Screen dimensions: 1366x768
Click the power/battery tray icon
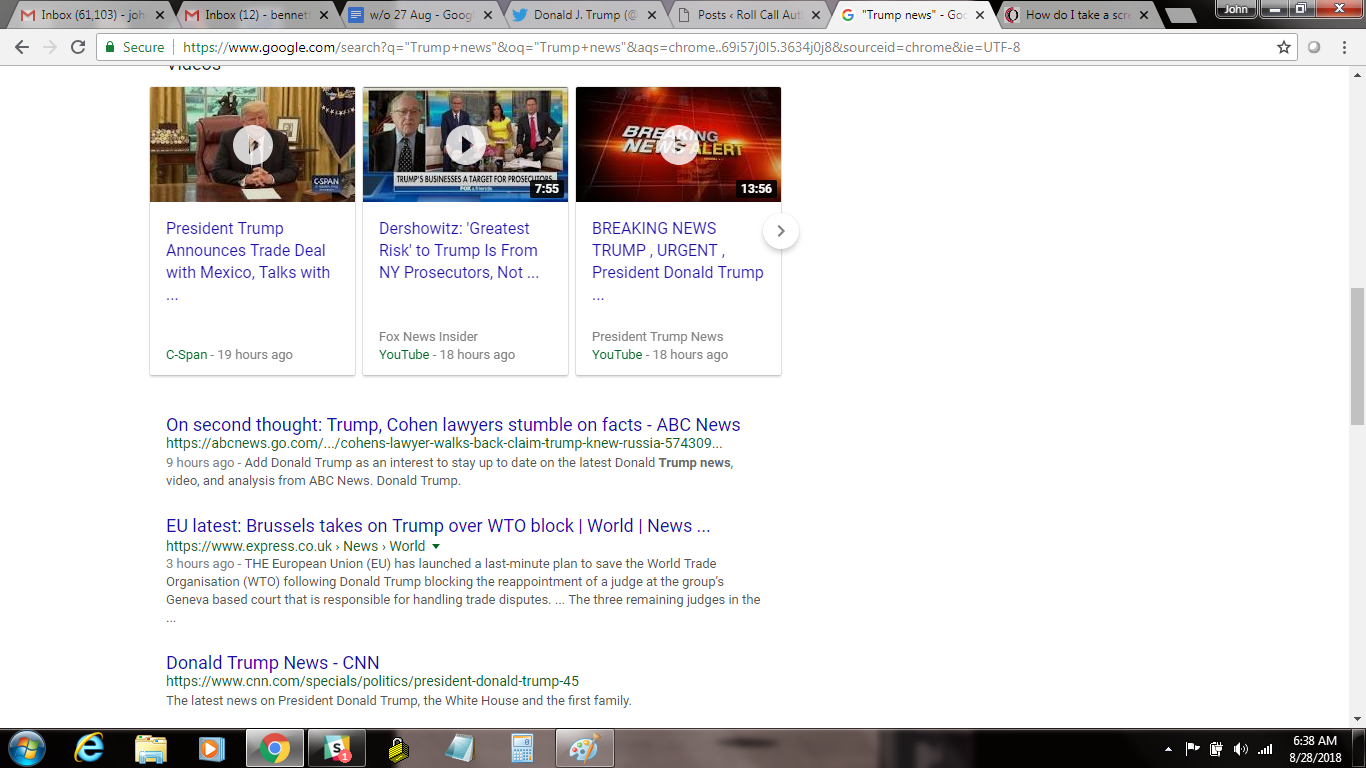coord(1216,749)
